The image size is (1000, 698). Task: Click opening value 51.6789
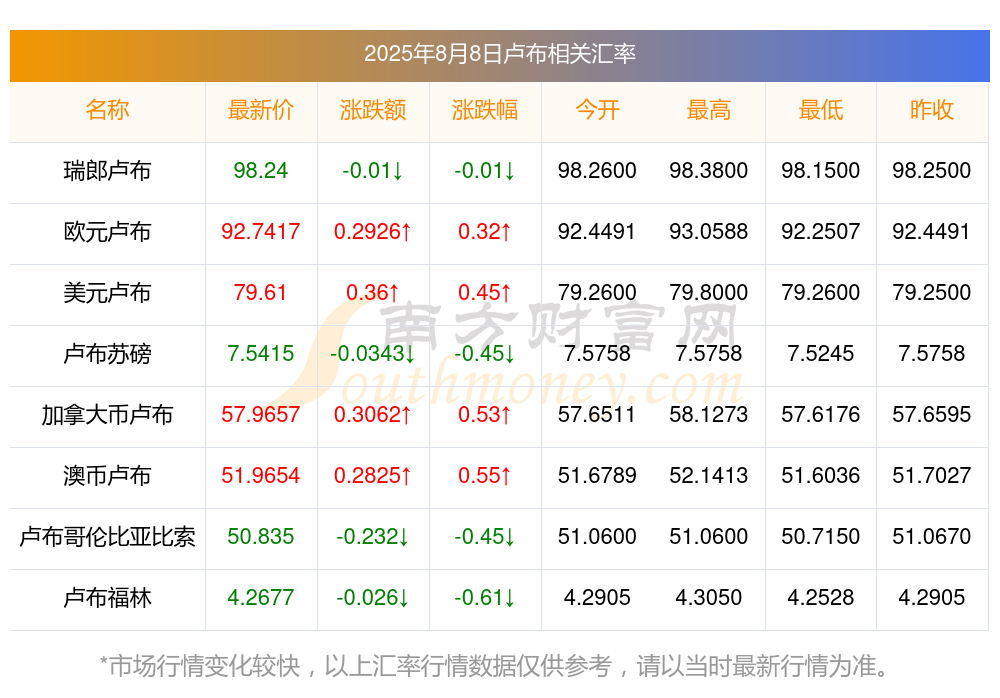[597, 475]
